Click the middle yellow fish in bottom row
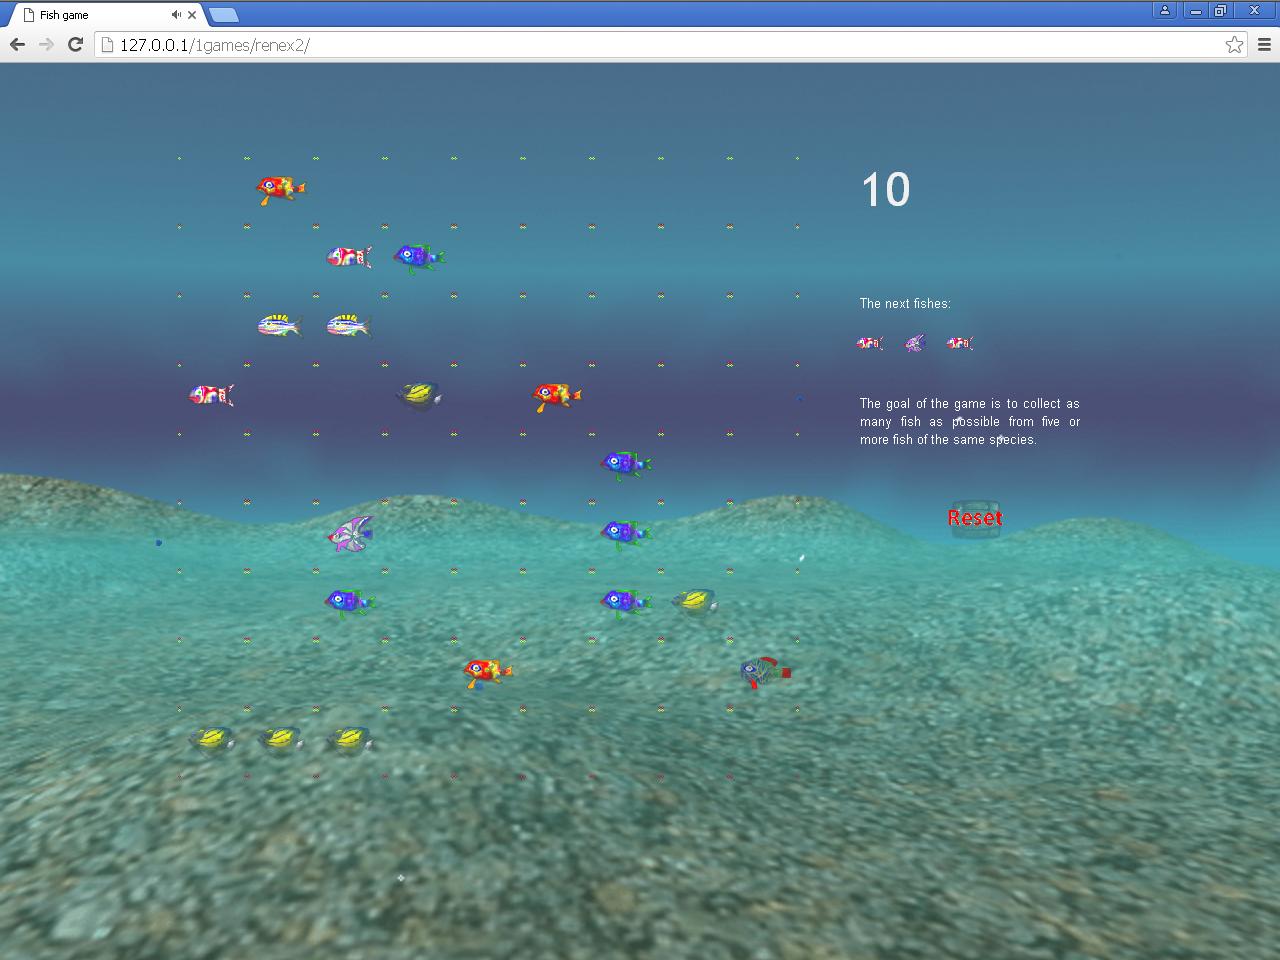 pos(281,739)
